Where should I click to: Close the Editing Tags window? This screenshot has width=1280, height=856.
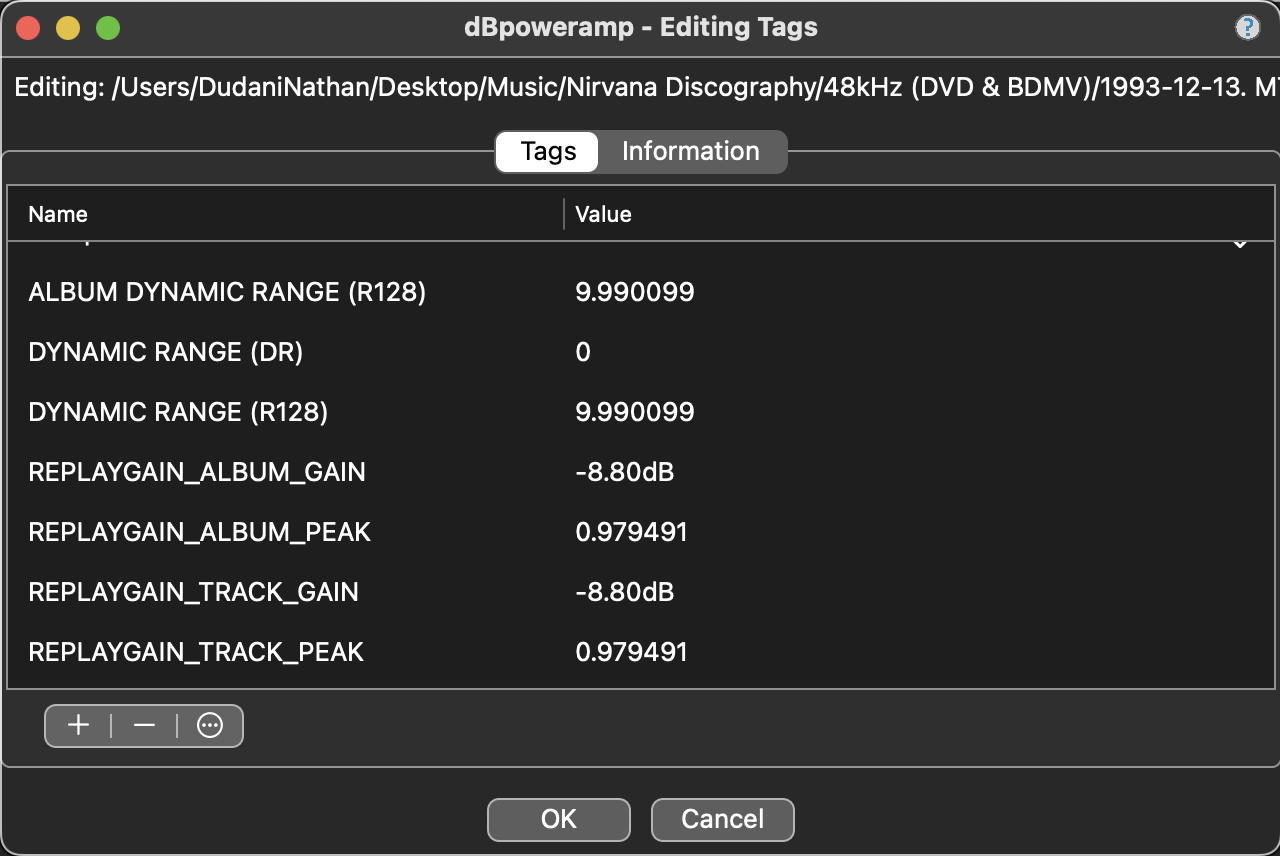tap(28, 28)
